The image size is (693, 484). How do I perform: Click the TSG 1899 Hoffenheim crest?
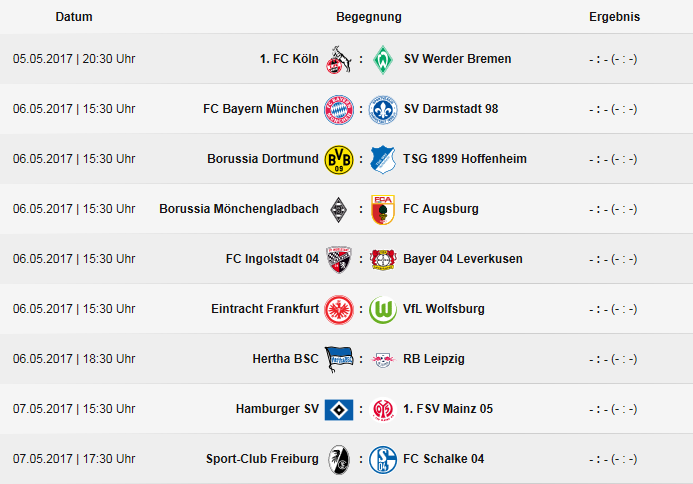coord(383,159)
